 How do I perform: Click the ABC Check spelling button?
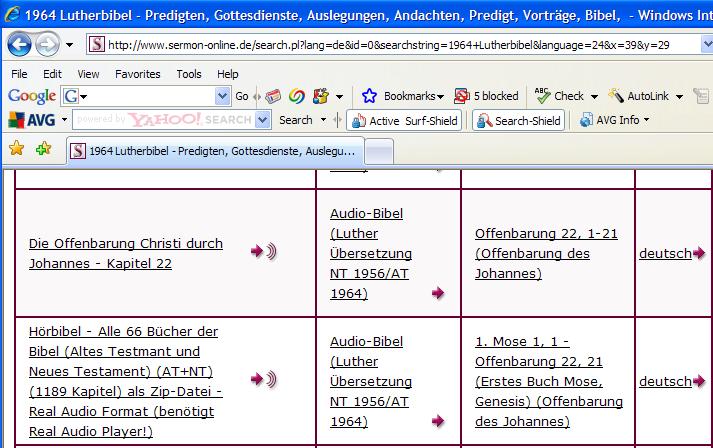pos(559,96)
